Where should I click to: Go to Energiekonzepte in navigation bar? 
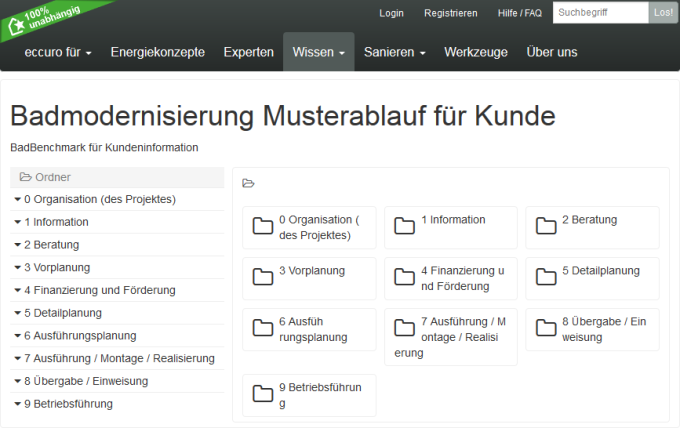157,52
